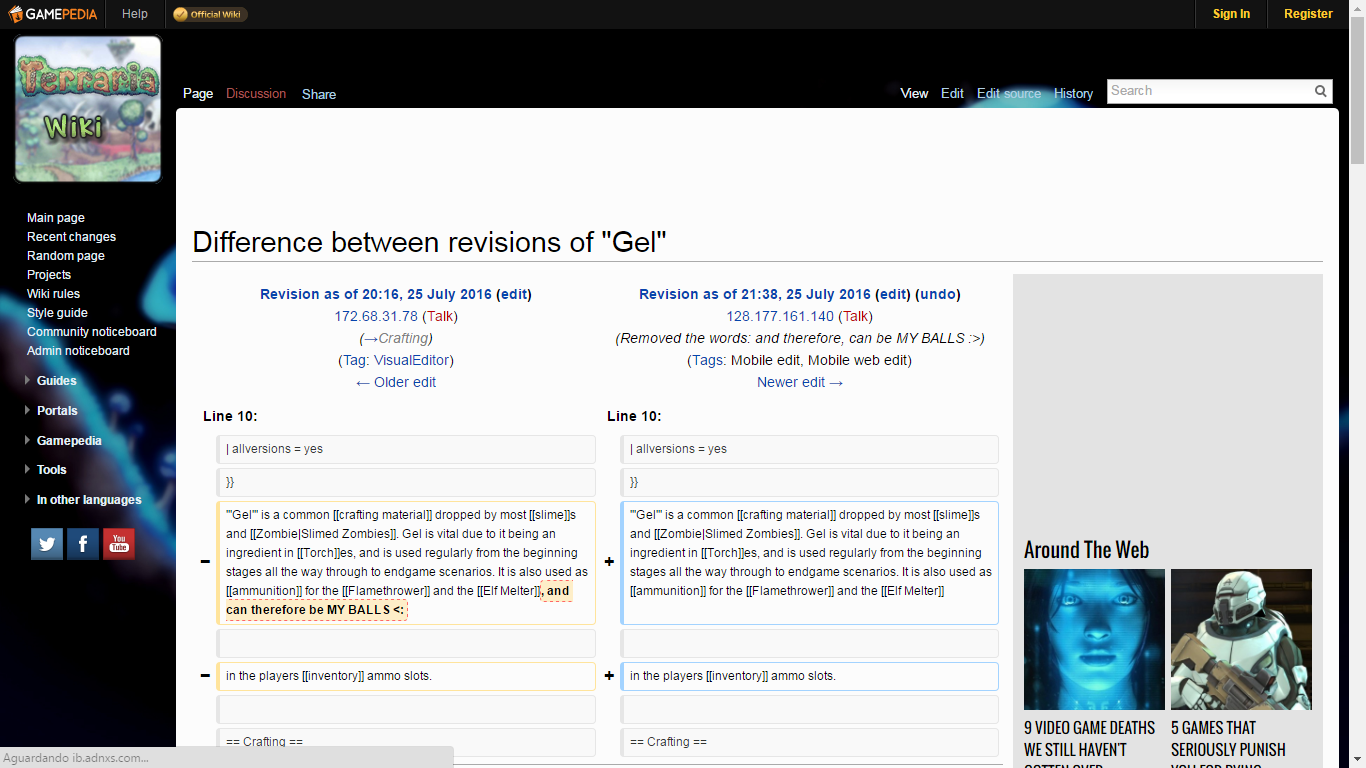Open the Facebook social icon

coord(83,543)
